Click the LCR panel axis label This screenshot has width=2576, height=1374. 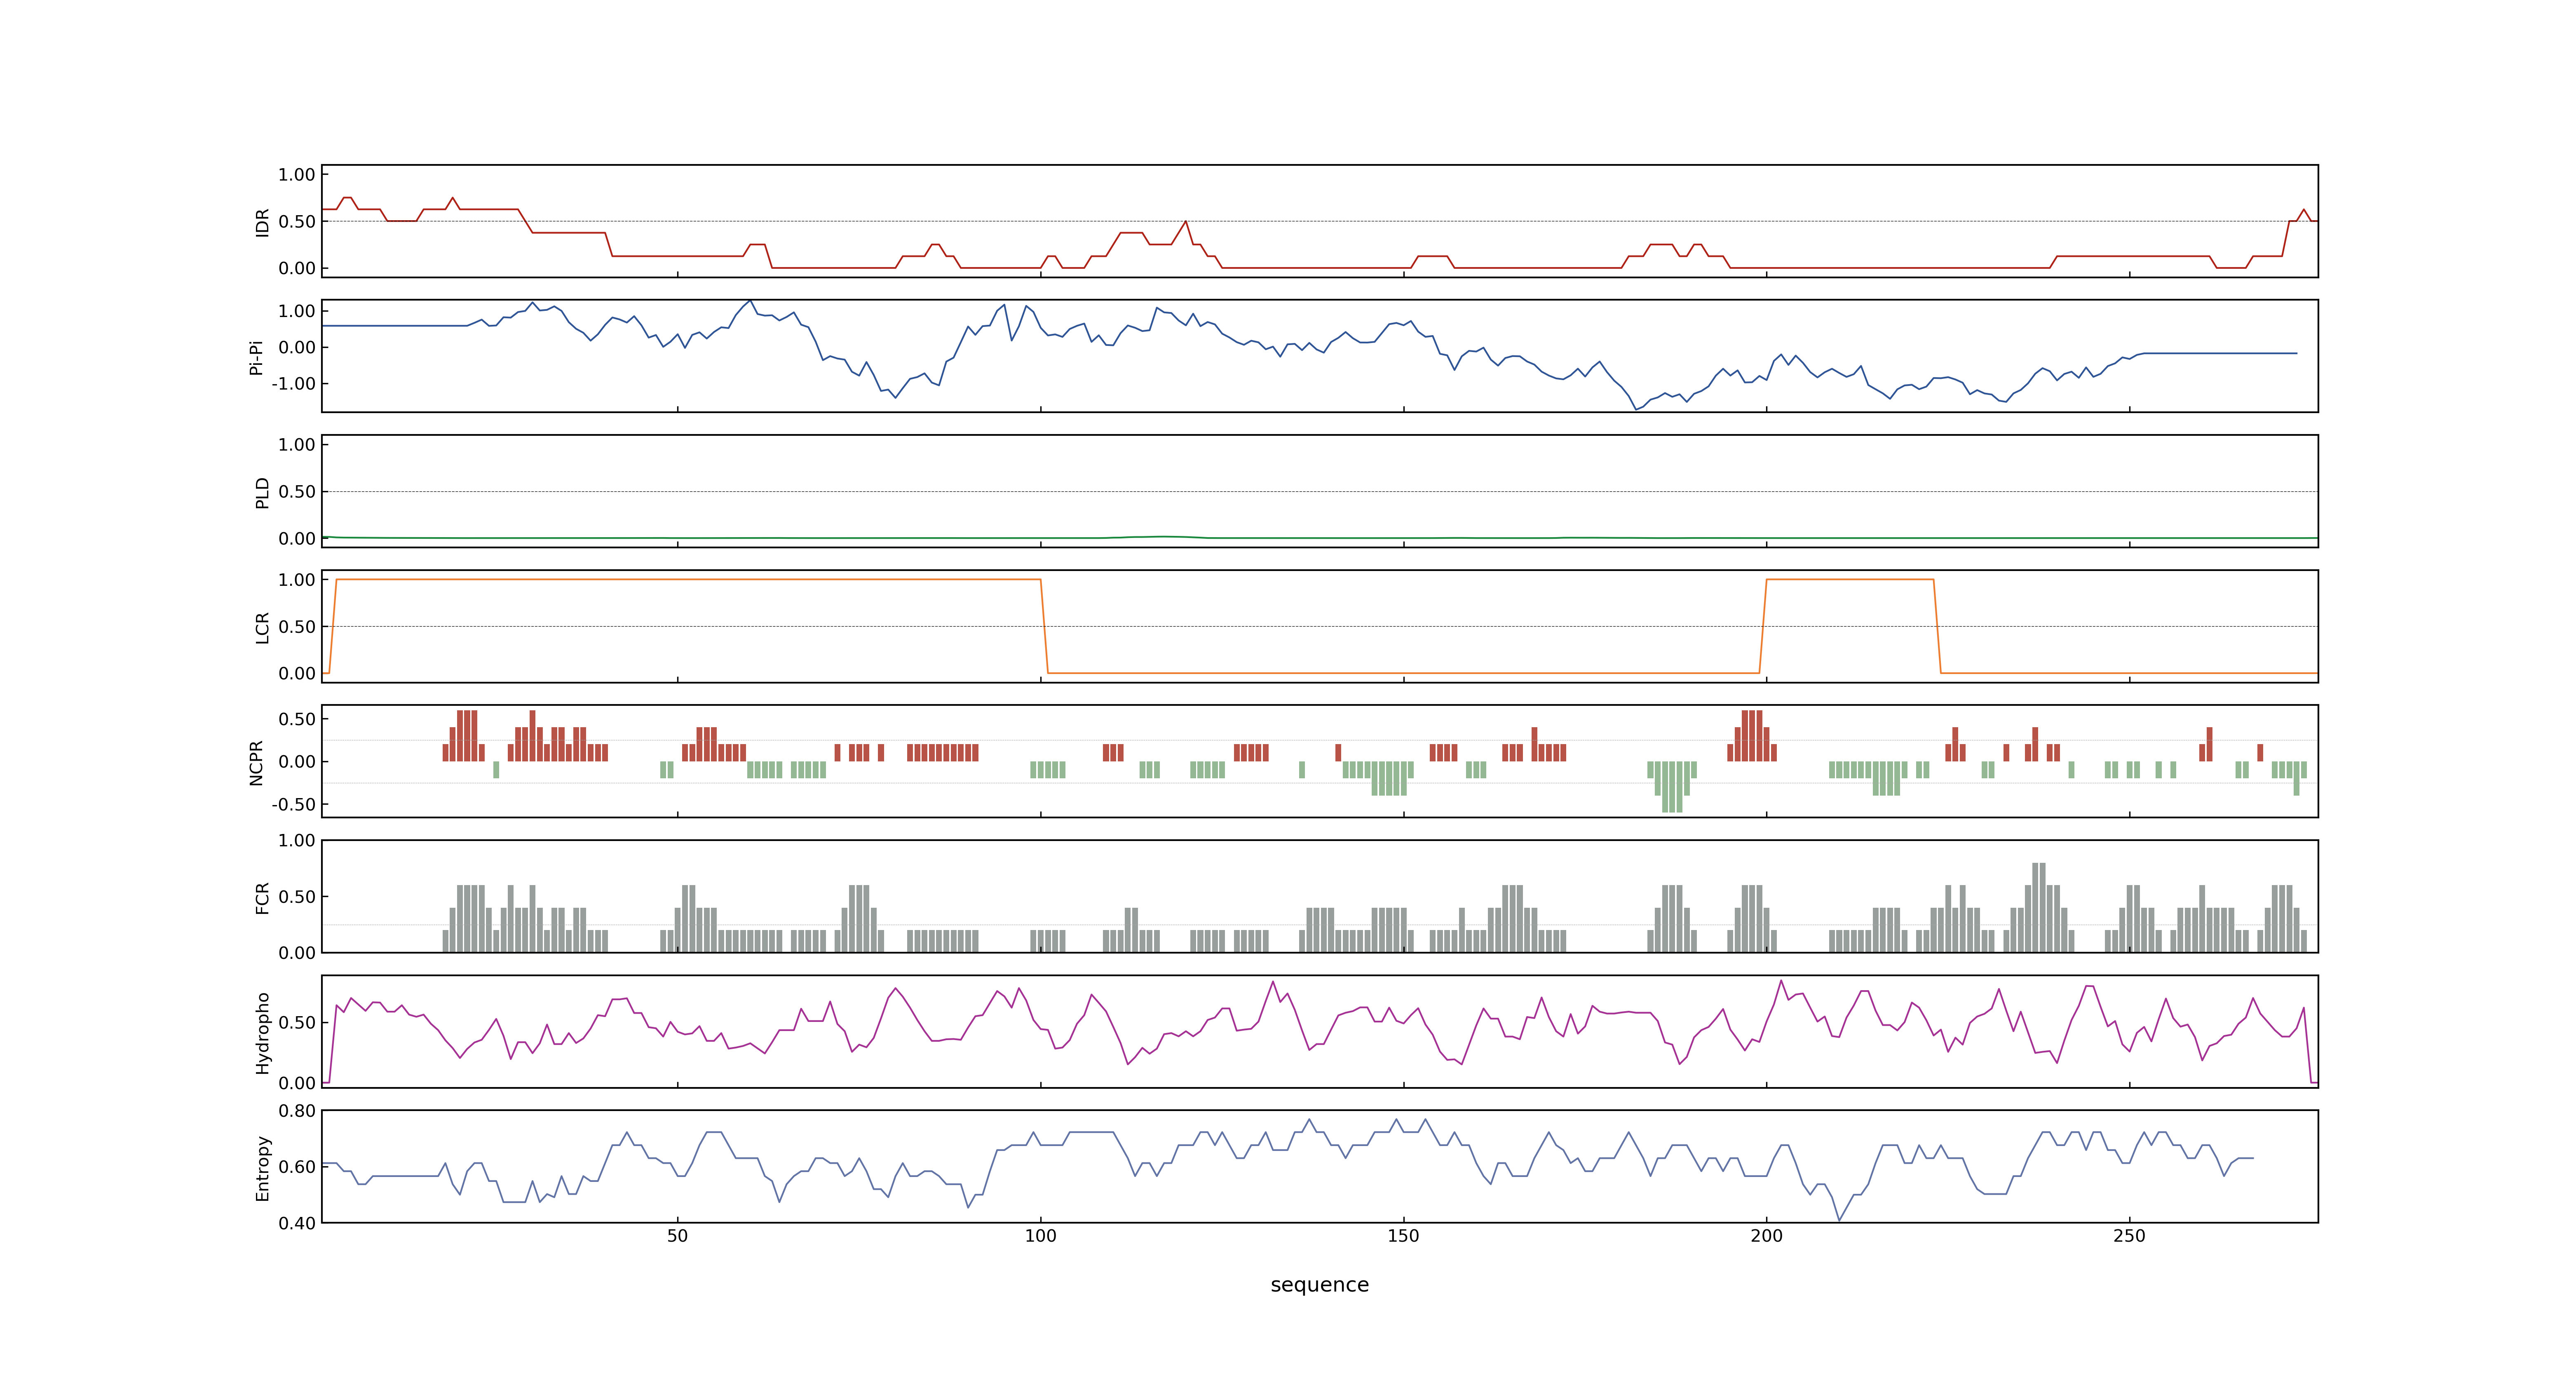click(x=262, y=627)
